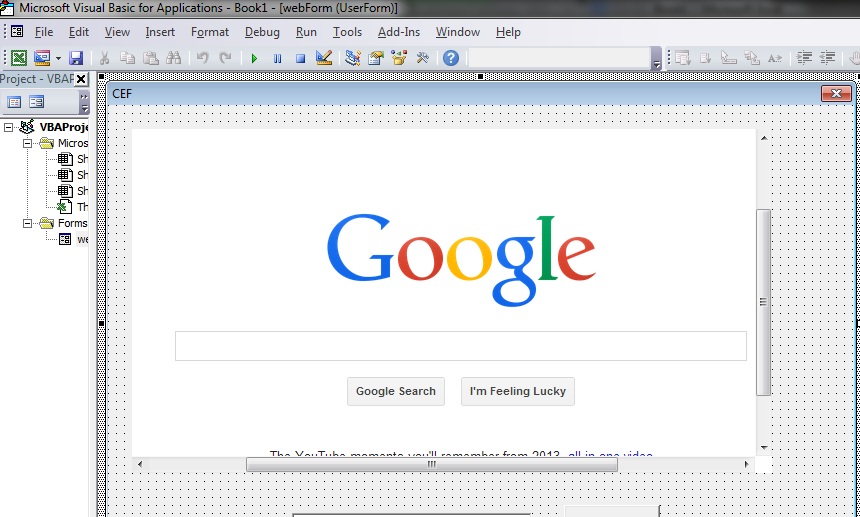Click View Object icon in Project panel
Screen dimensions: 860x517
36,102
